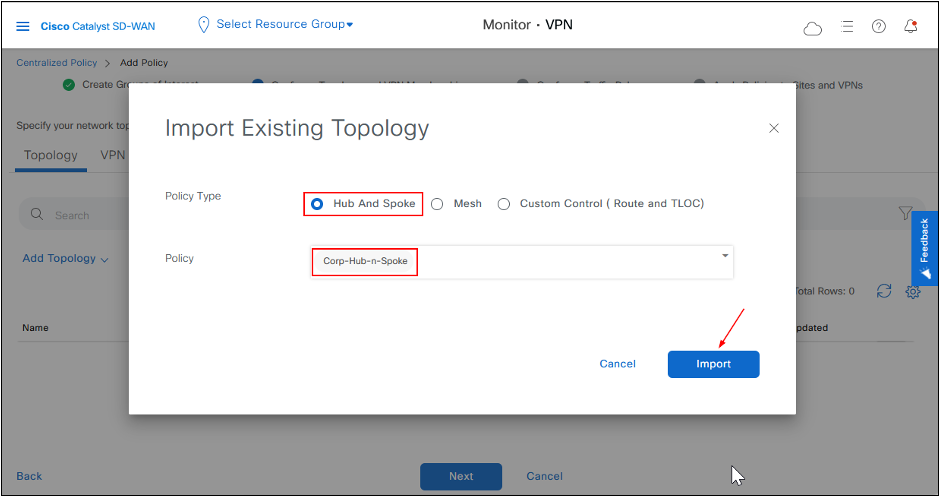Screen dimensions: 940x496
Task: Expand the Policy dropdown list
Action: [x=725, y=256]
